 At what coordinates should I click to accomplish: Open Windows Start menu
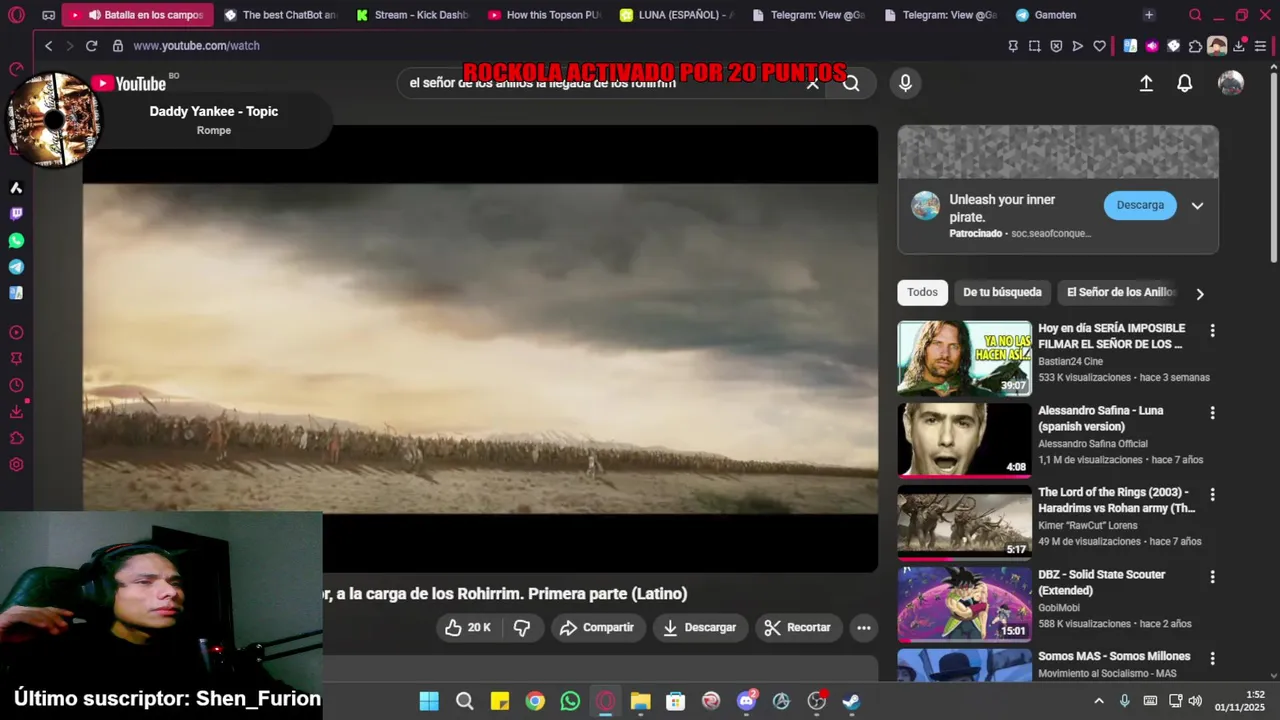point(429,701)
